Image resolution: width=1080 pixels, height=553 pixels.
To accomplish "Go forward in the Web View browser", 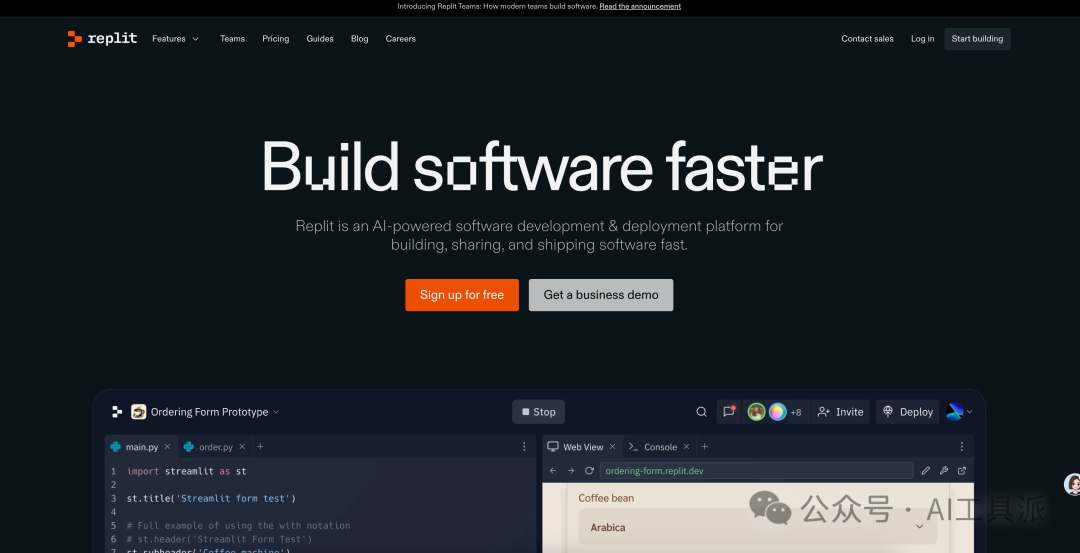I will pos(570,471).
